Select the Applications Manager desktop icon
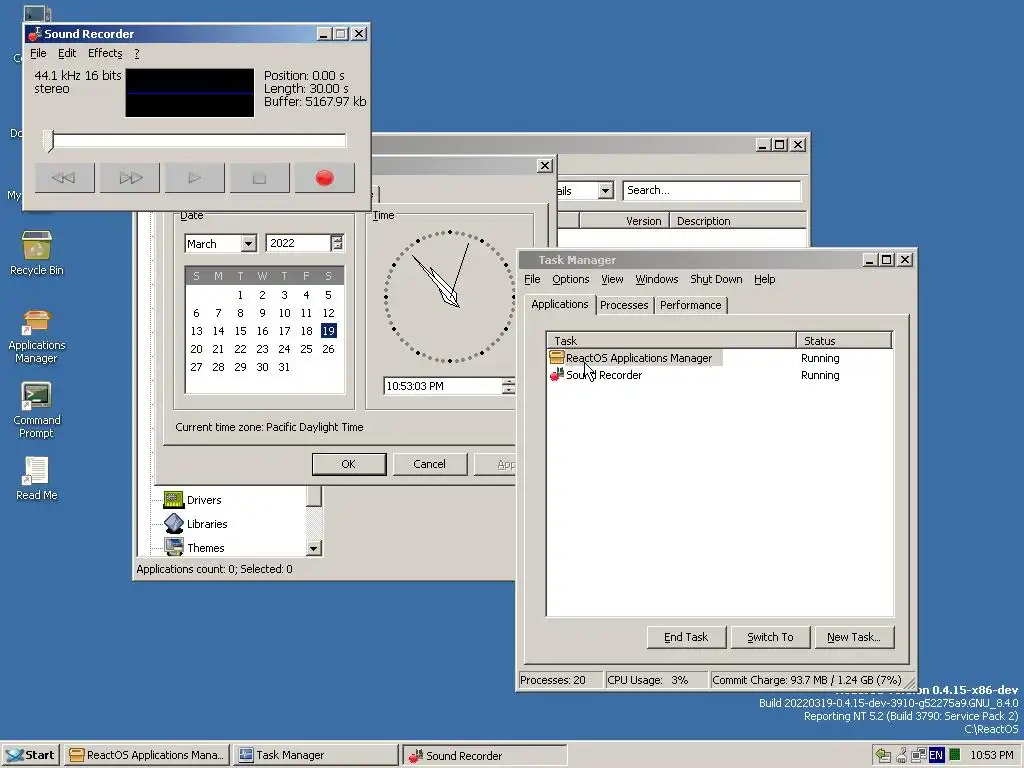This screenshot has height=768, width=1024. (x=37, y=337)
